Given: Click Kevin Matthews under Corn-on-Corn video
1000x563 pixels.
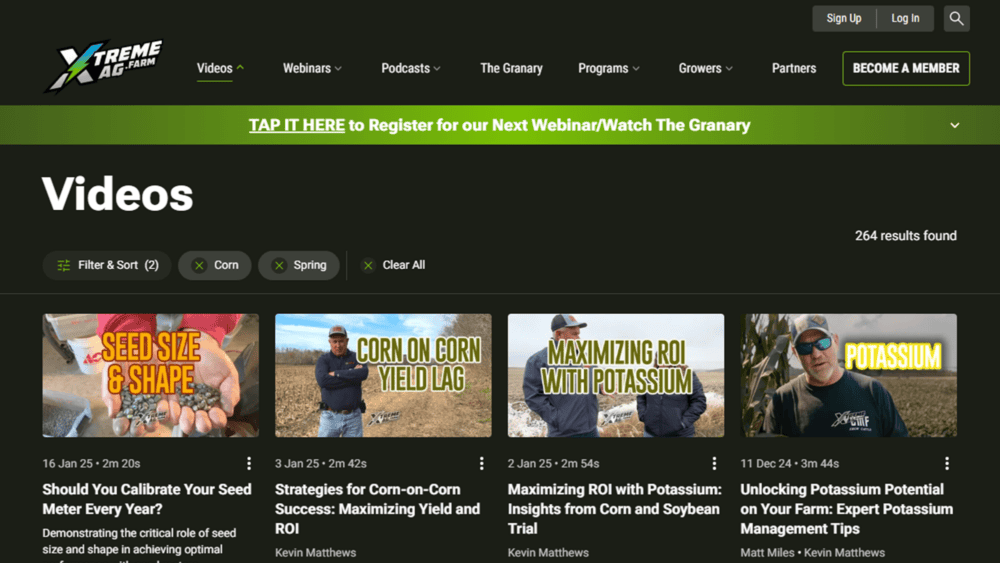Looking at the screenshot, I should (x=316, y=553).
